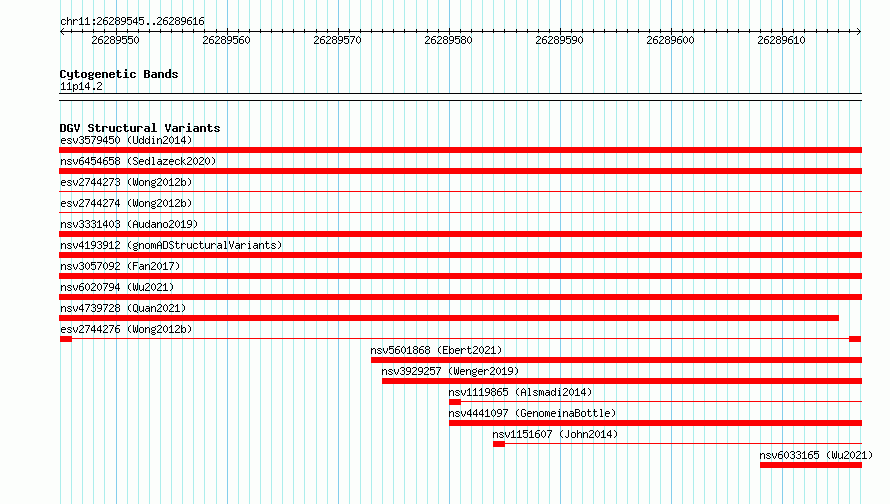Screen dimensions: 890x504
Task: Click ruler position 26289580
Action: point(448,40)
